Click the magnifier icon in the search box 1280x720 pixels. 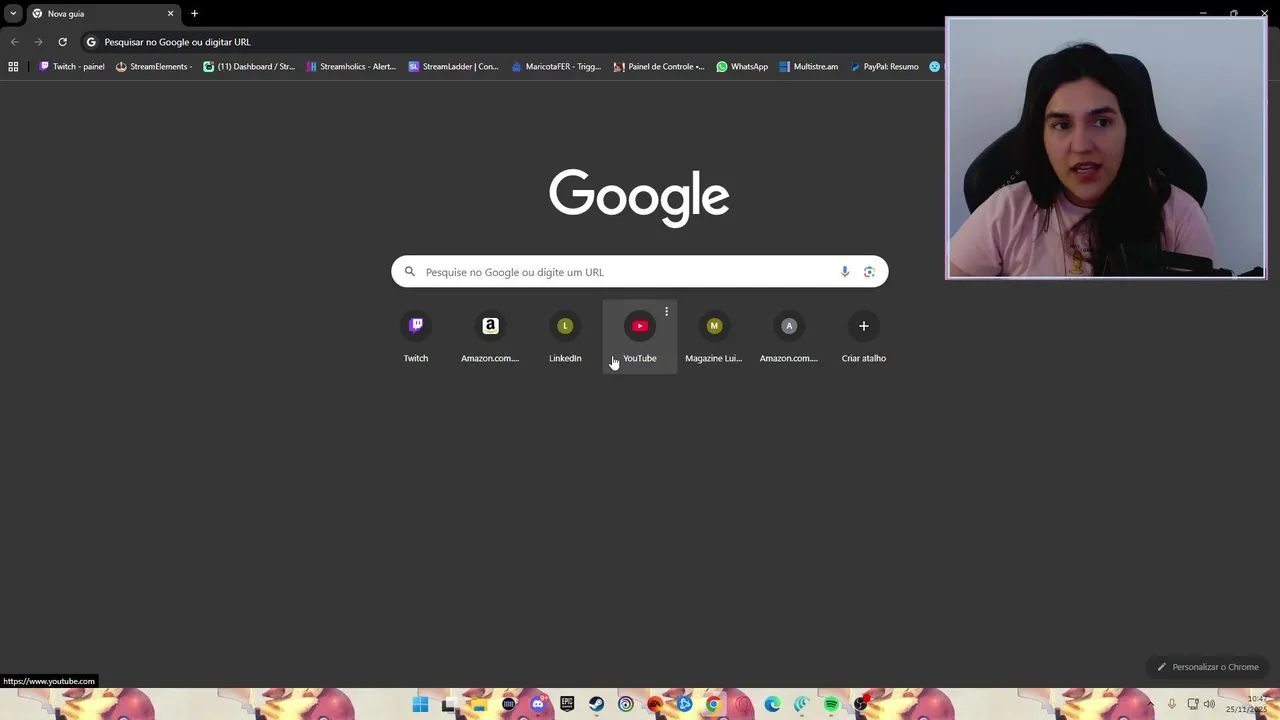click(x=410, y=271)
